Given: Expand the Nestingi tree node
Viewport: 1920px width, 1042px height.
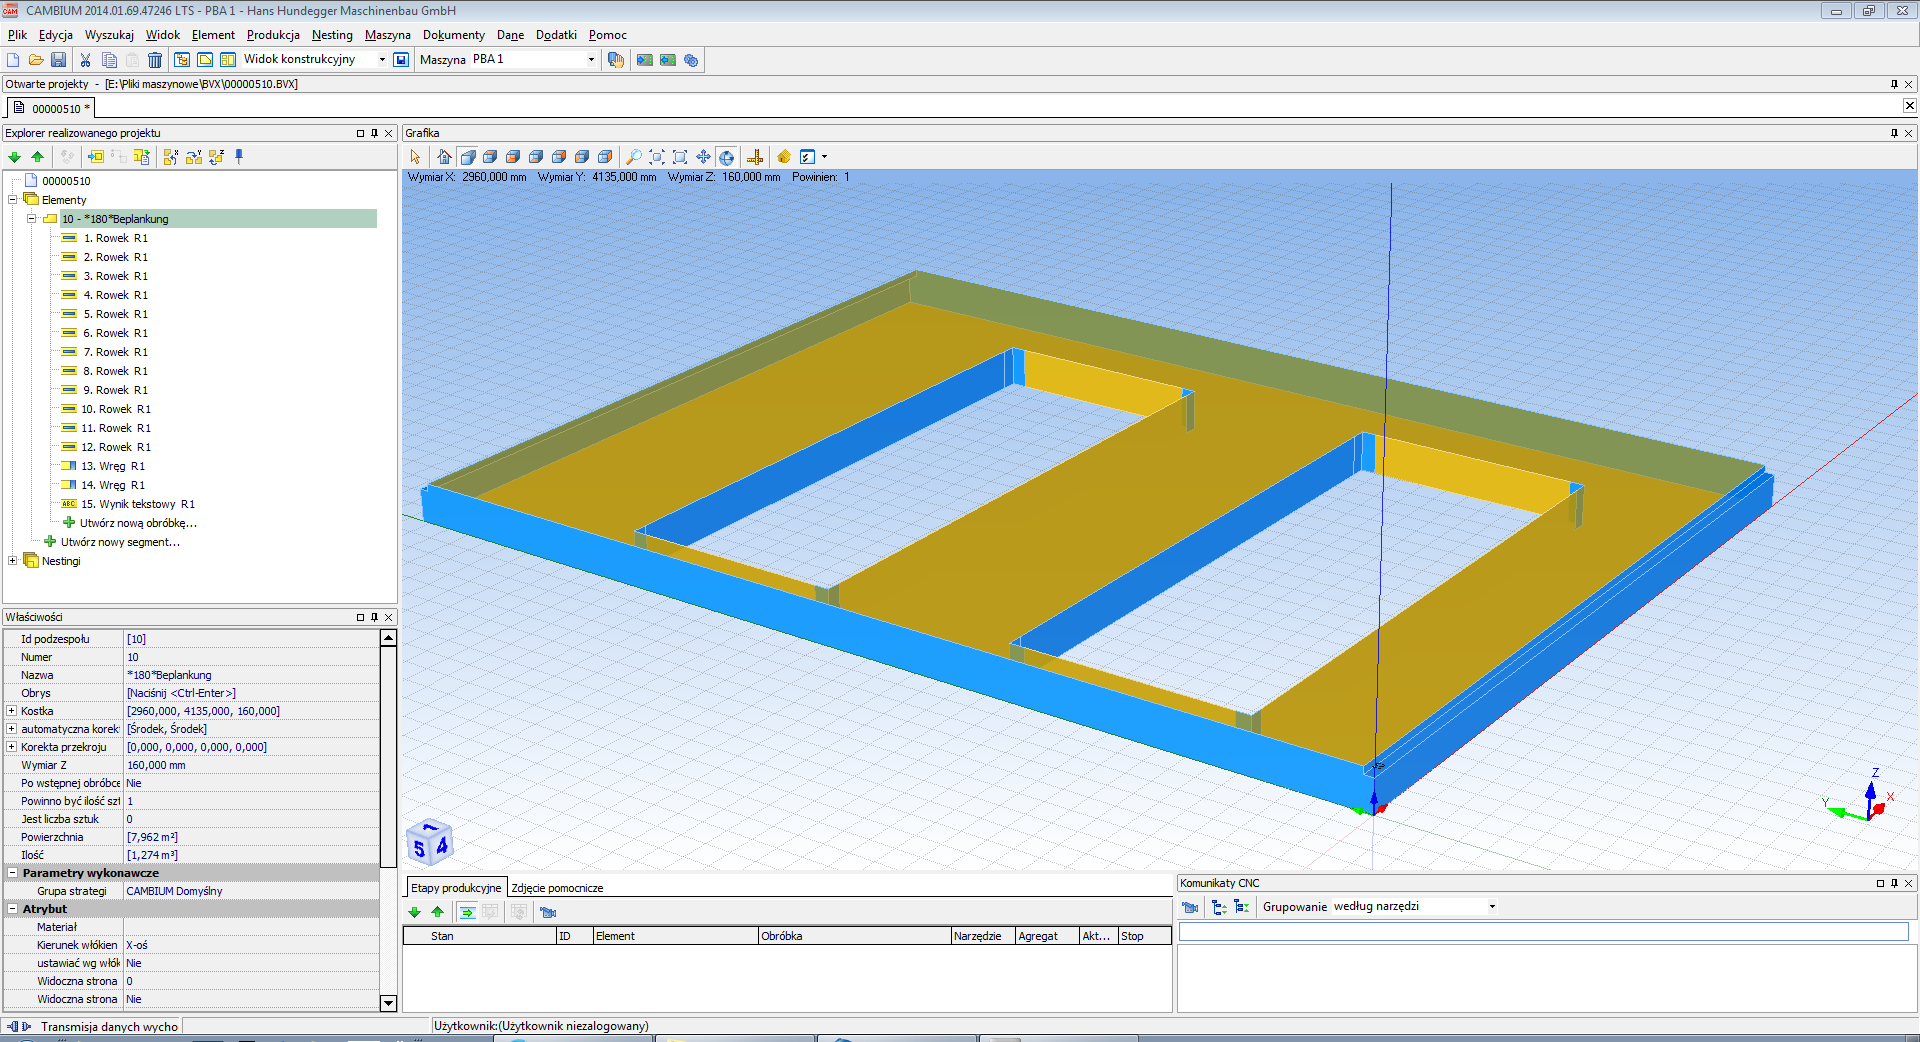Looking at the screenshot, I should (12, 561).
